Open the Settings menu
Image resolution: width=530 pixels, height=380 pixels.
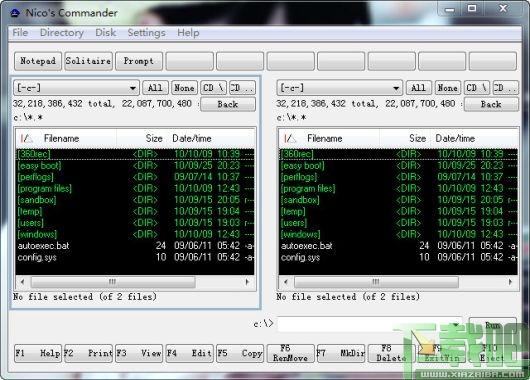pyautogui.click(x=146, y=33)
